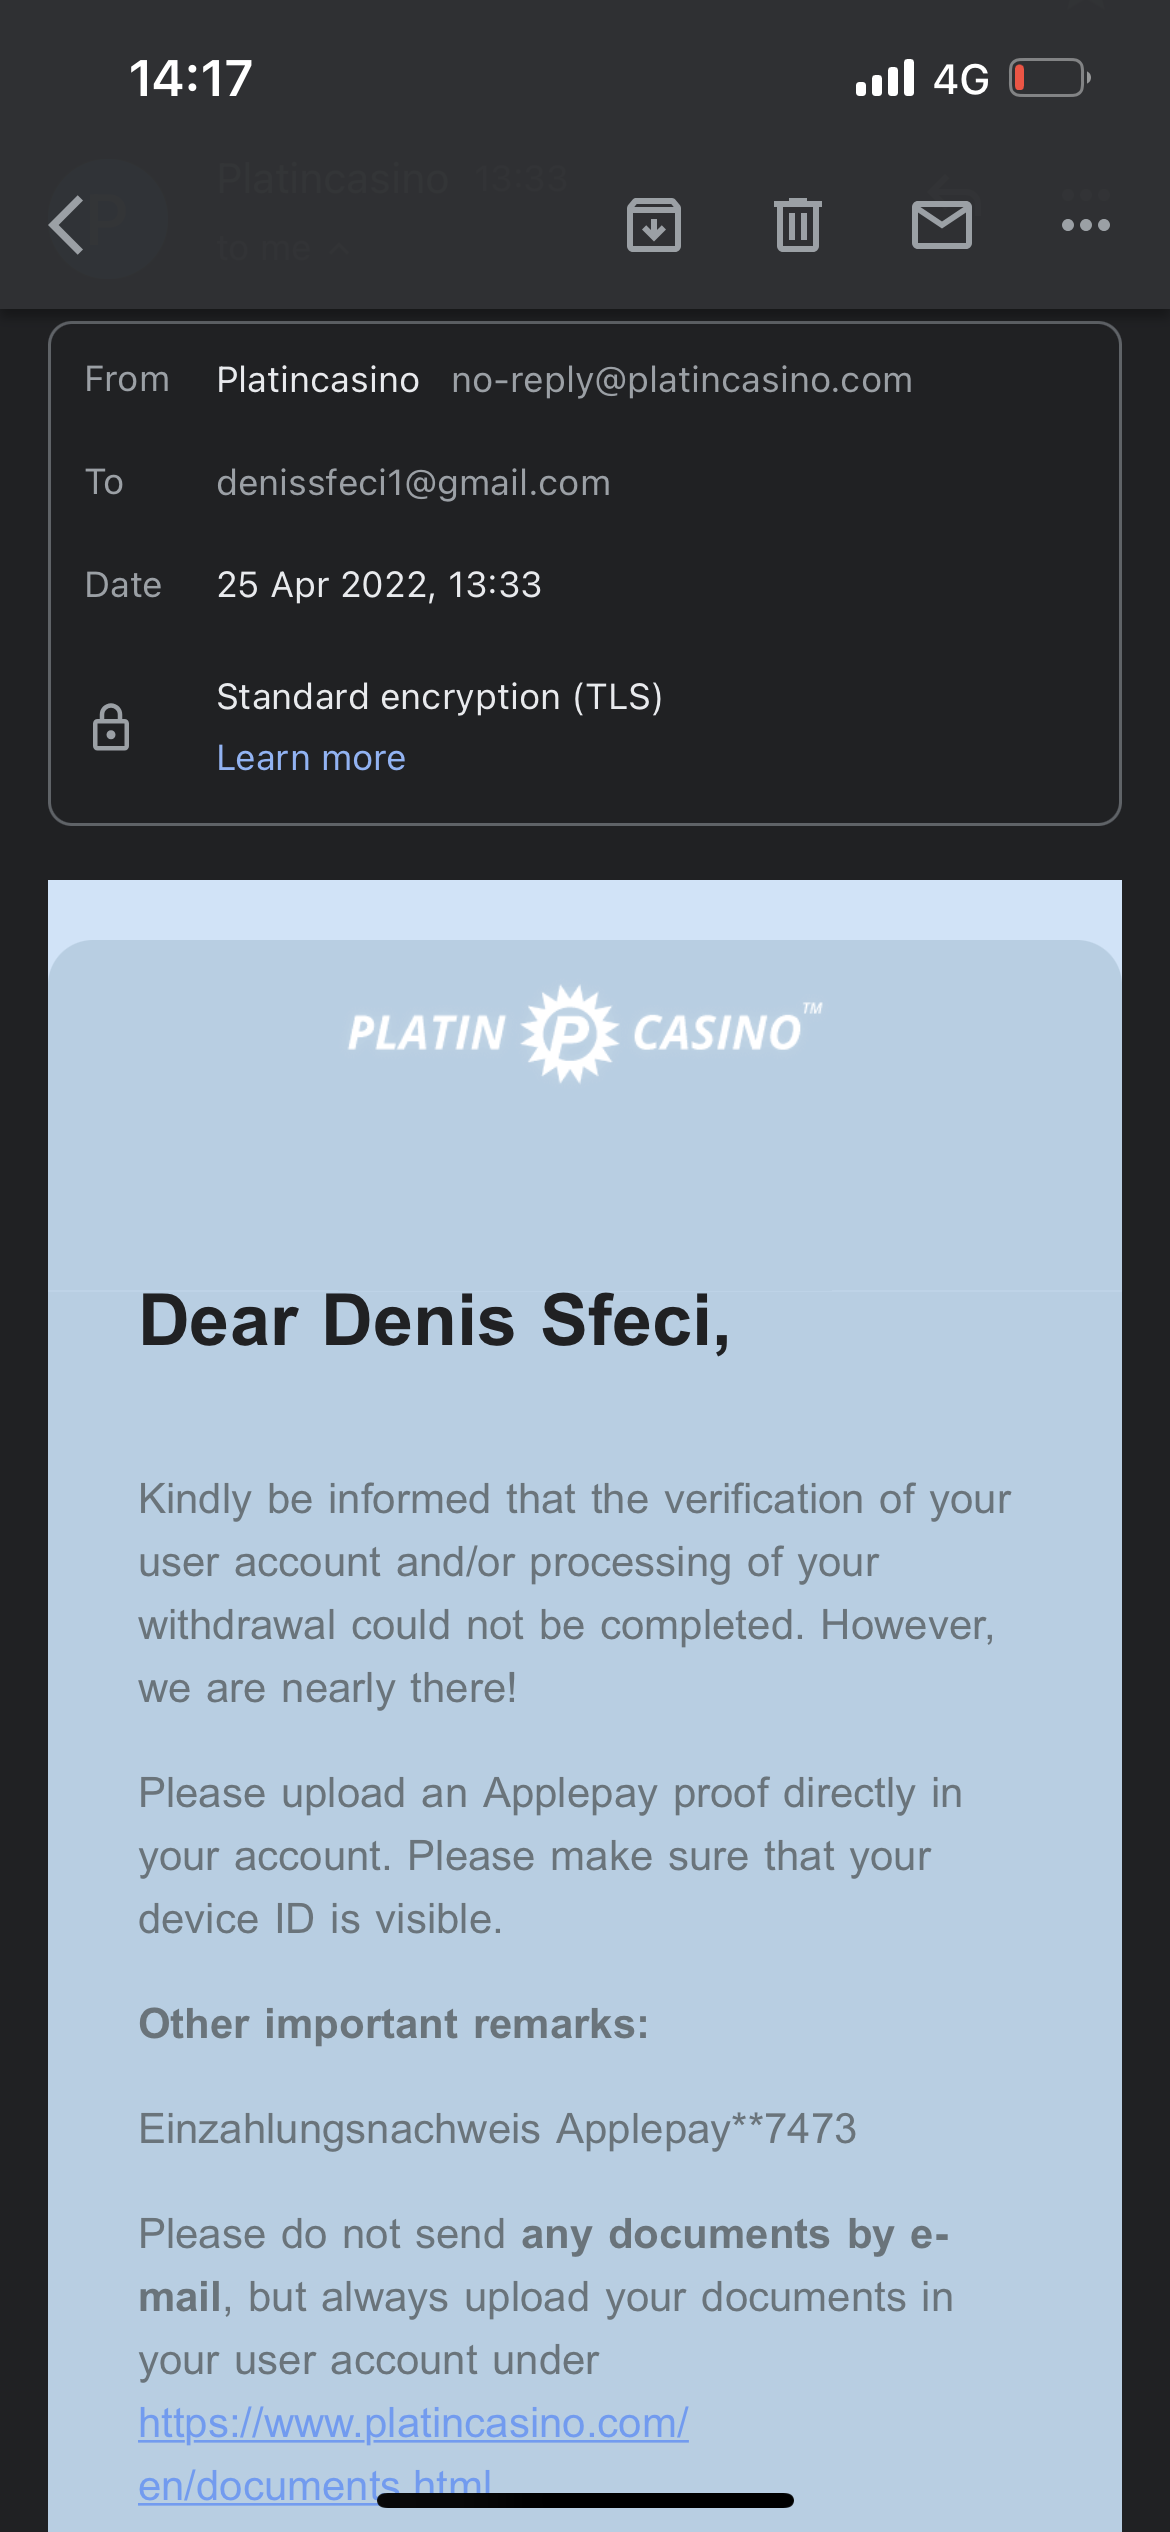Tap the battery indicator in status bar
The height and width of the screenshot is (2532, 1170).
pyautogui.click(x=1050, y=78)
